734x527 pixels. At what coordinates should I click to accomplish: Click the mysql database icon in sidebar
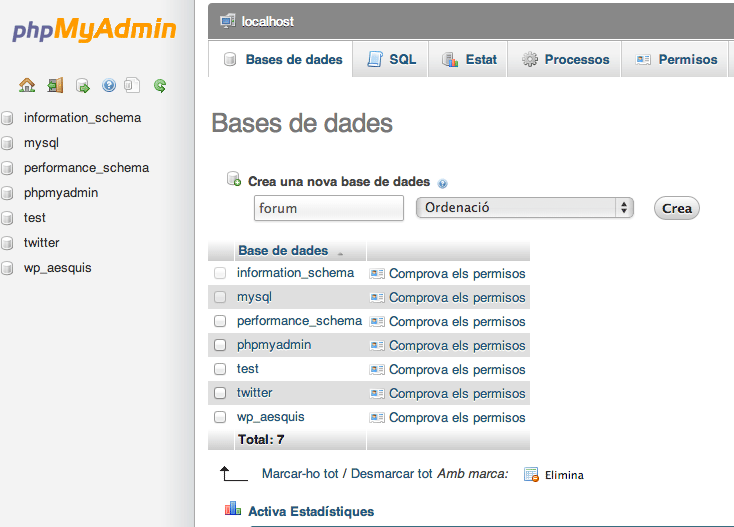pyautogui.click(x=7, y=143)
